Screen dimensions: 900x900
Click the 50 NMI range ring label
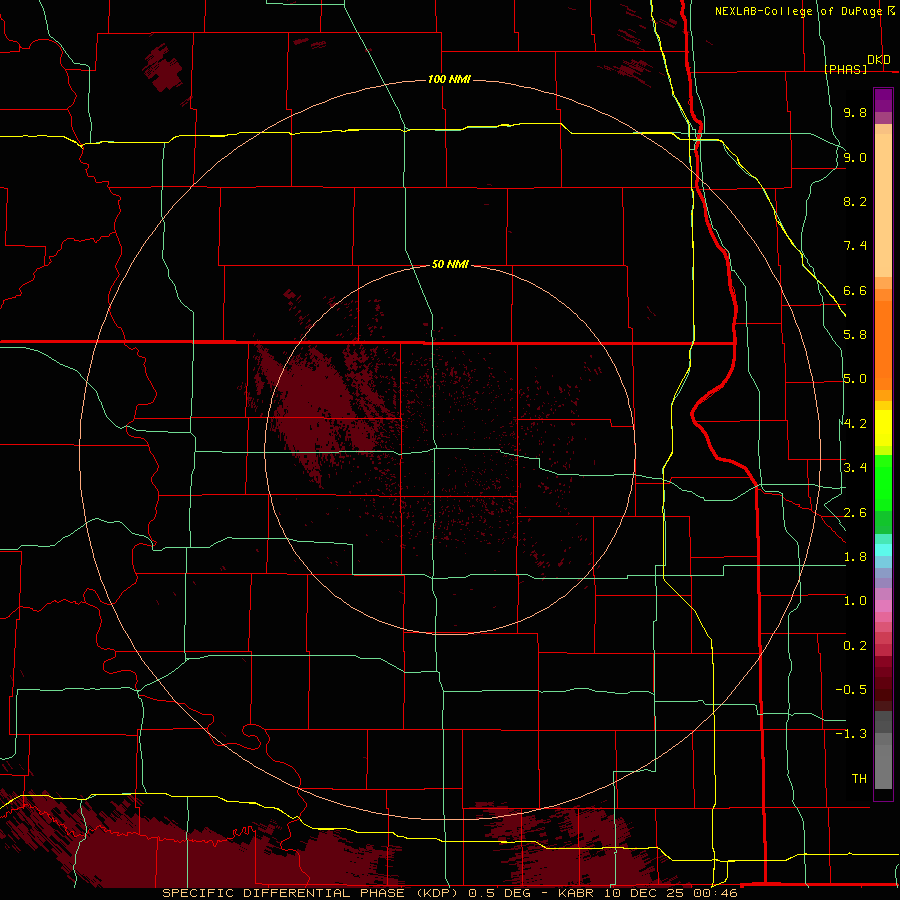tap(449, 264)
